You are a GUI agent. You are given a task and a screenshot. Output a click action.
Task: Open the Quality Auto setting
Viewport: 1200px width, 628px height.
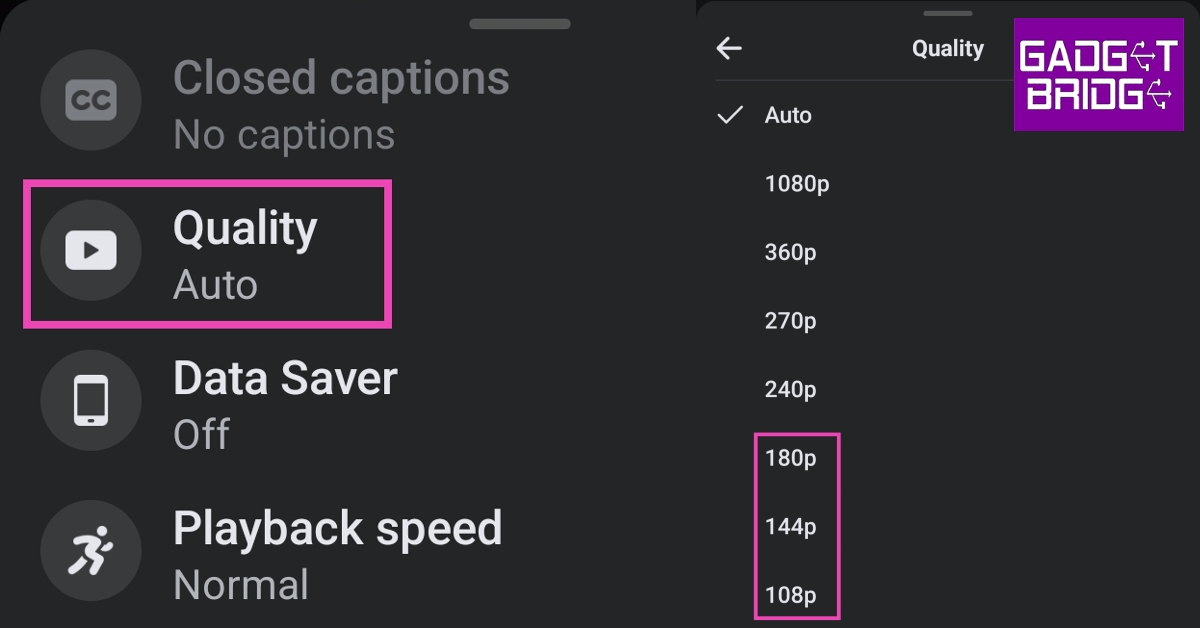(245, 254)
